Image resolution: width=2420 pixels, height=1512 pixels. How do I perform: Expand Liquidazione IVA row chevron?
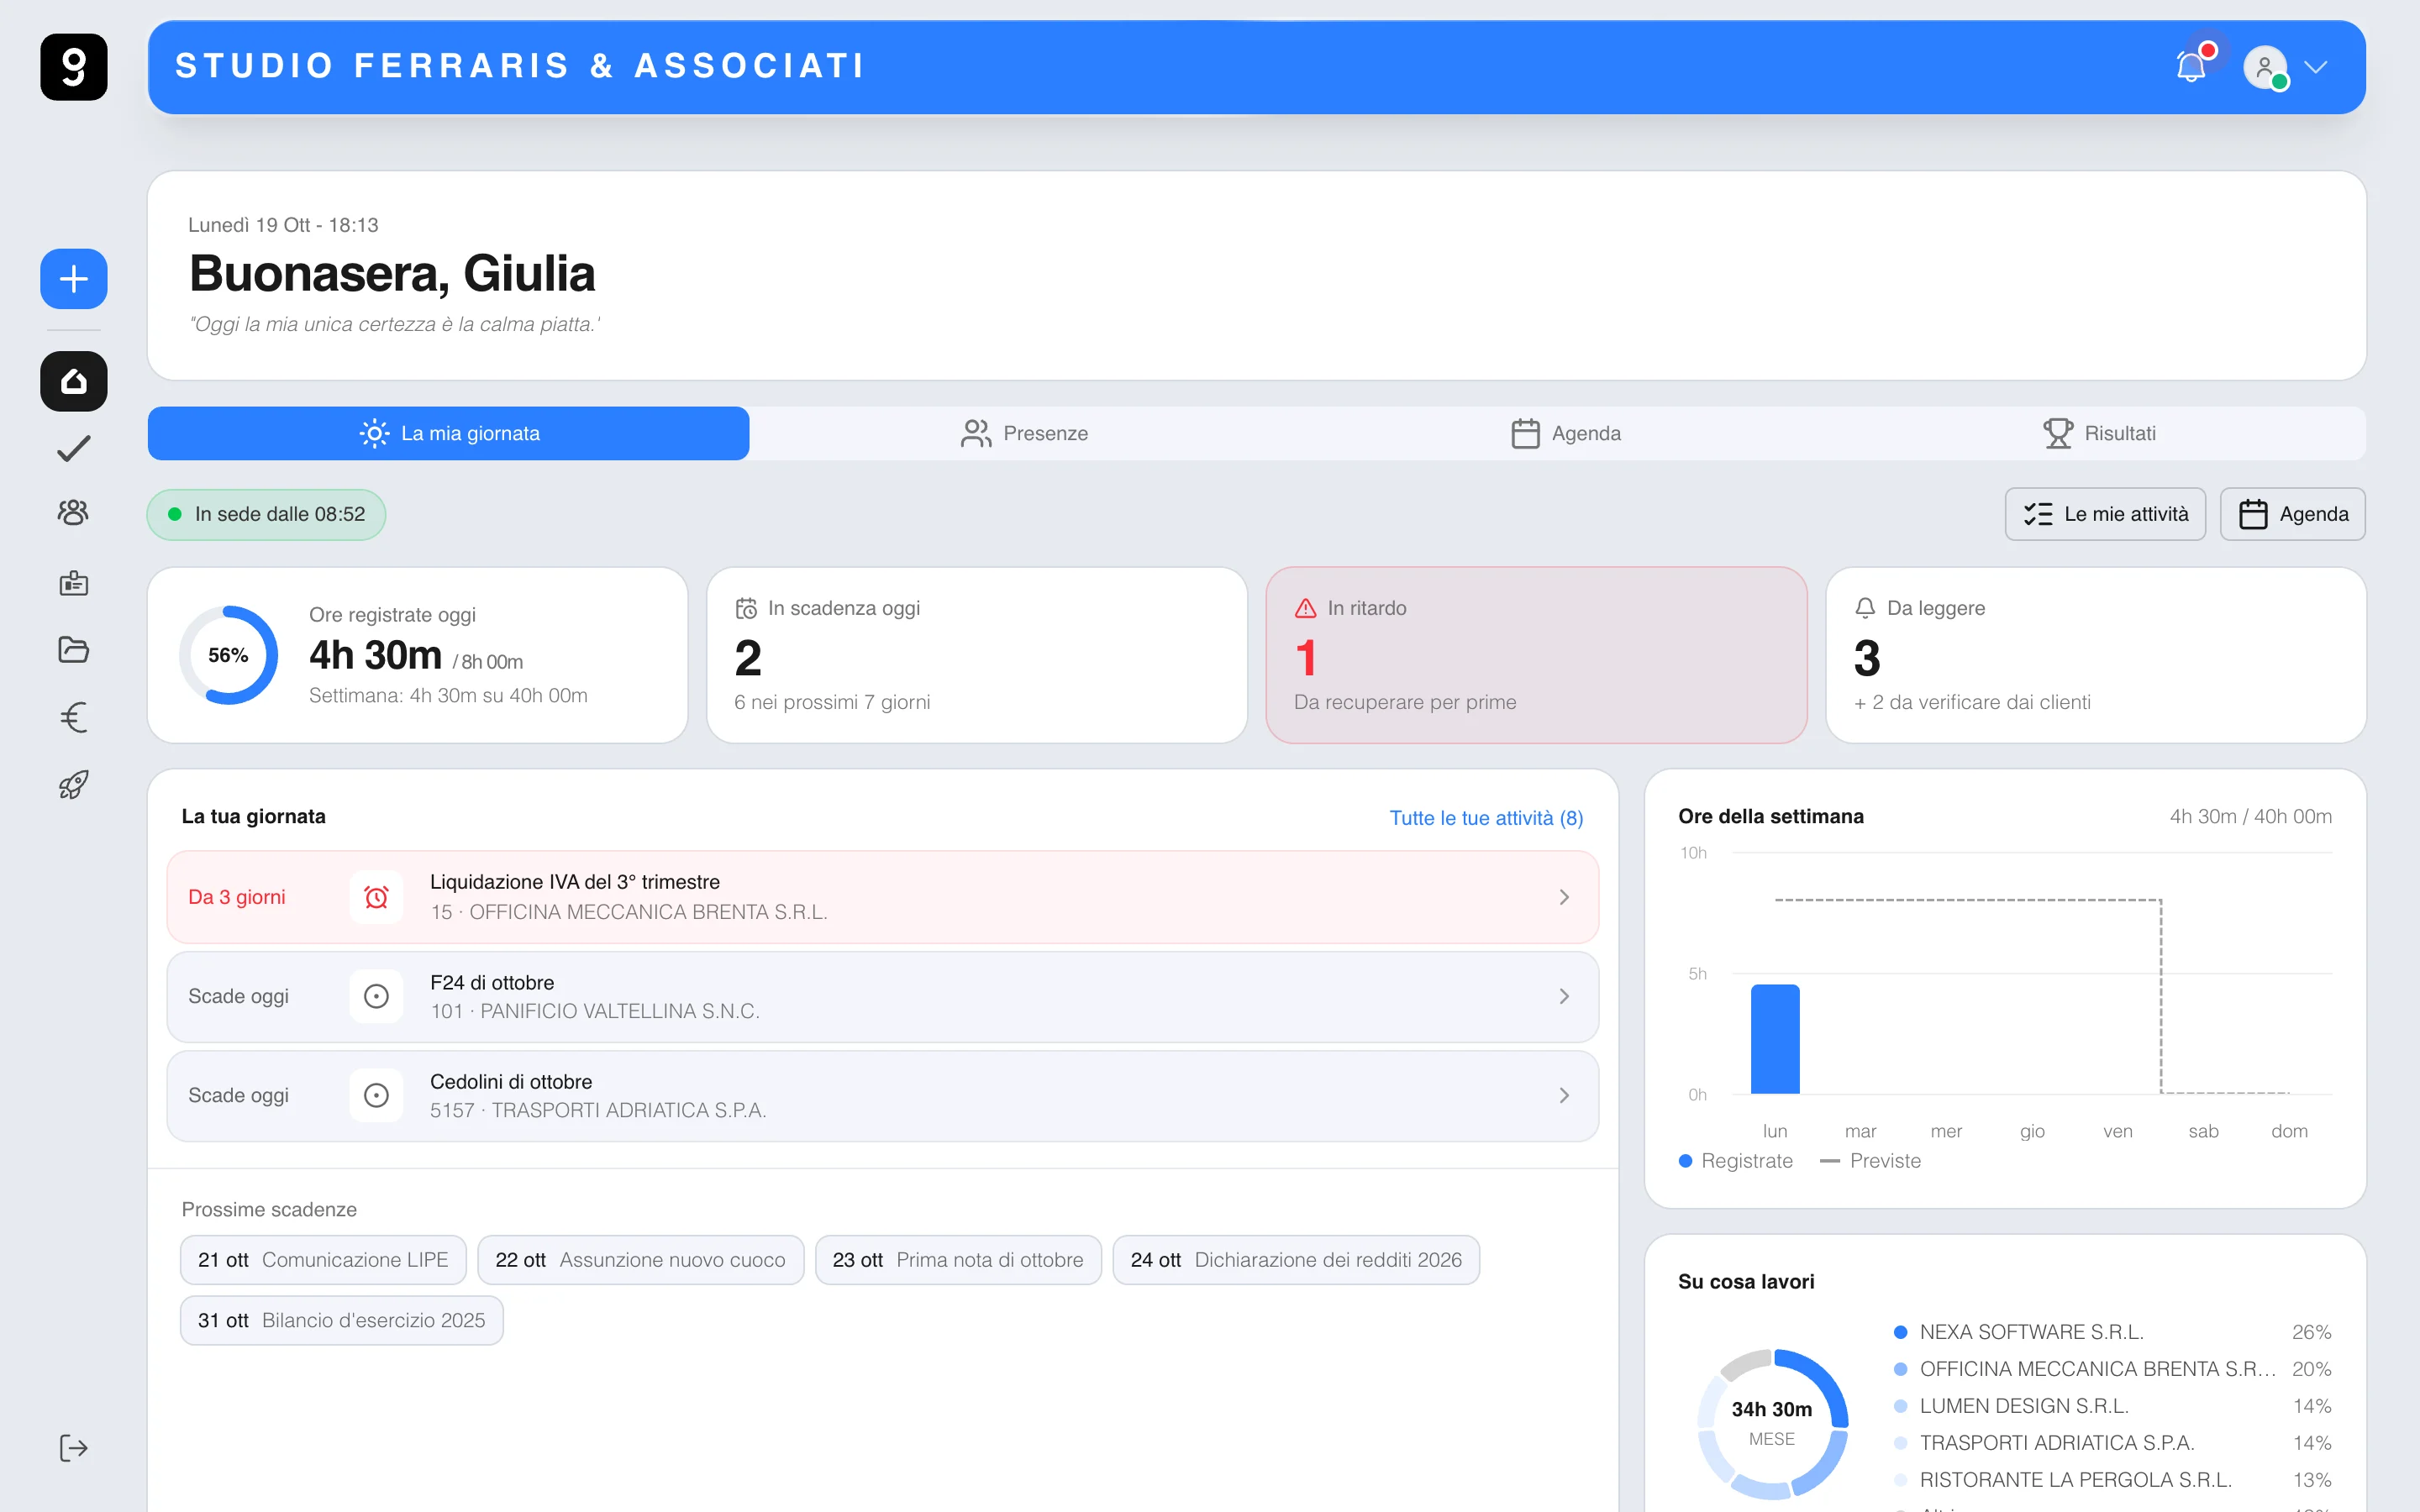point(1564,897)
